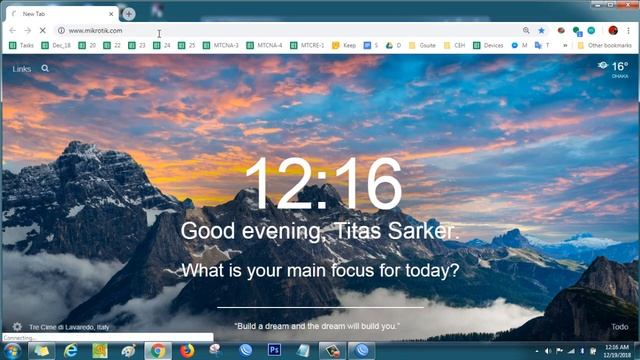Viewport: 640px width, 360px height.
Task: Open the Bluetooth tray icon
Action: click(x=582, y=351)
